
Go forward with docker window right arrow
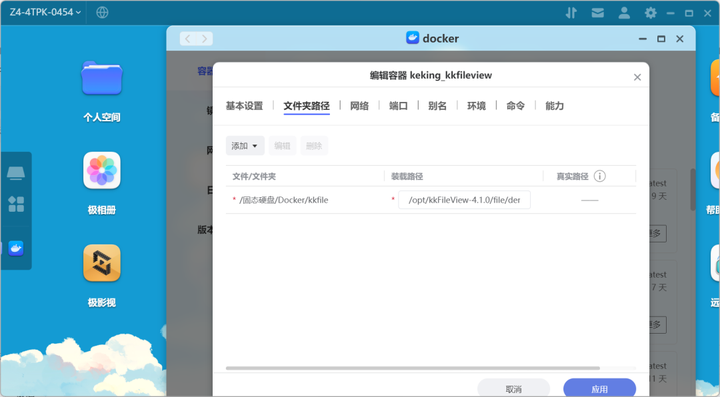[205, 39]
